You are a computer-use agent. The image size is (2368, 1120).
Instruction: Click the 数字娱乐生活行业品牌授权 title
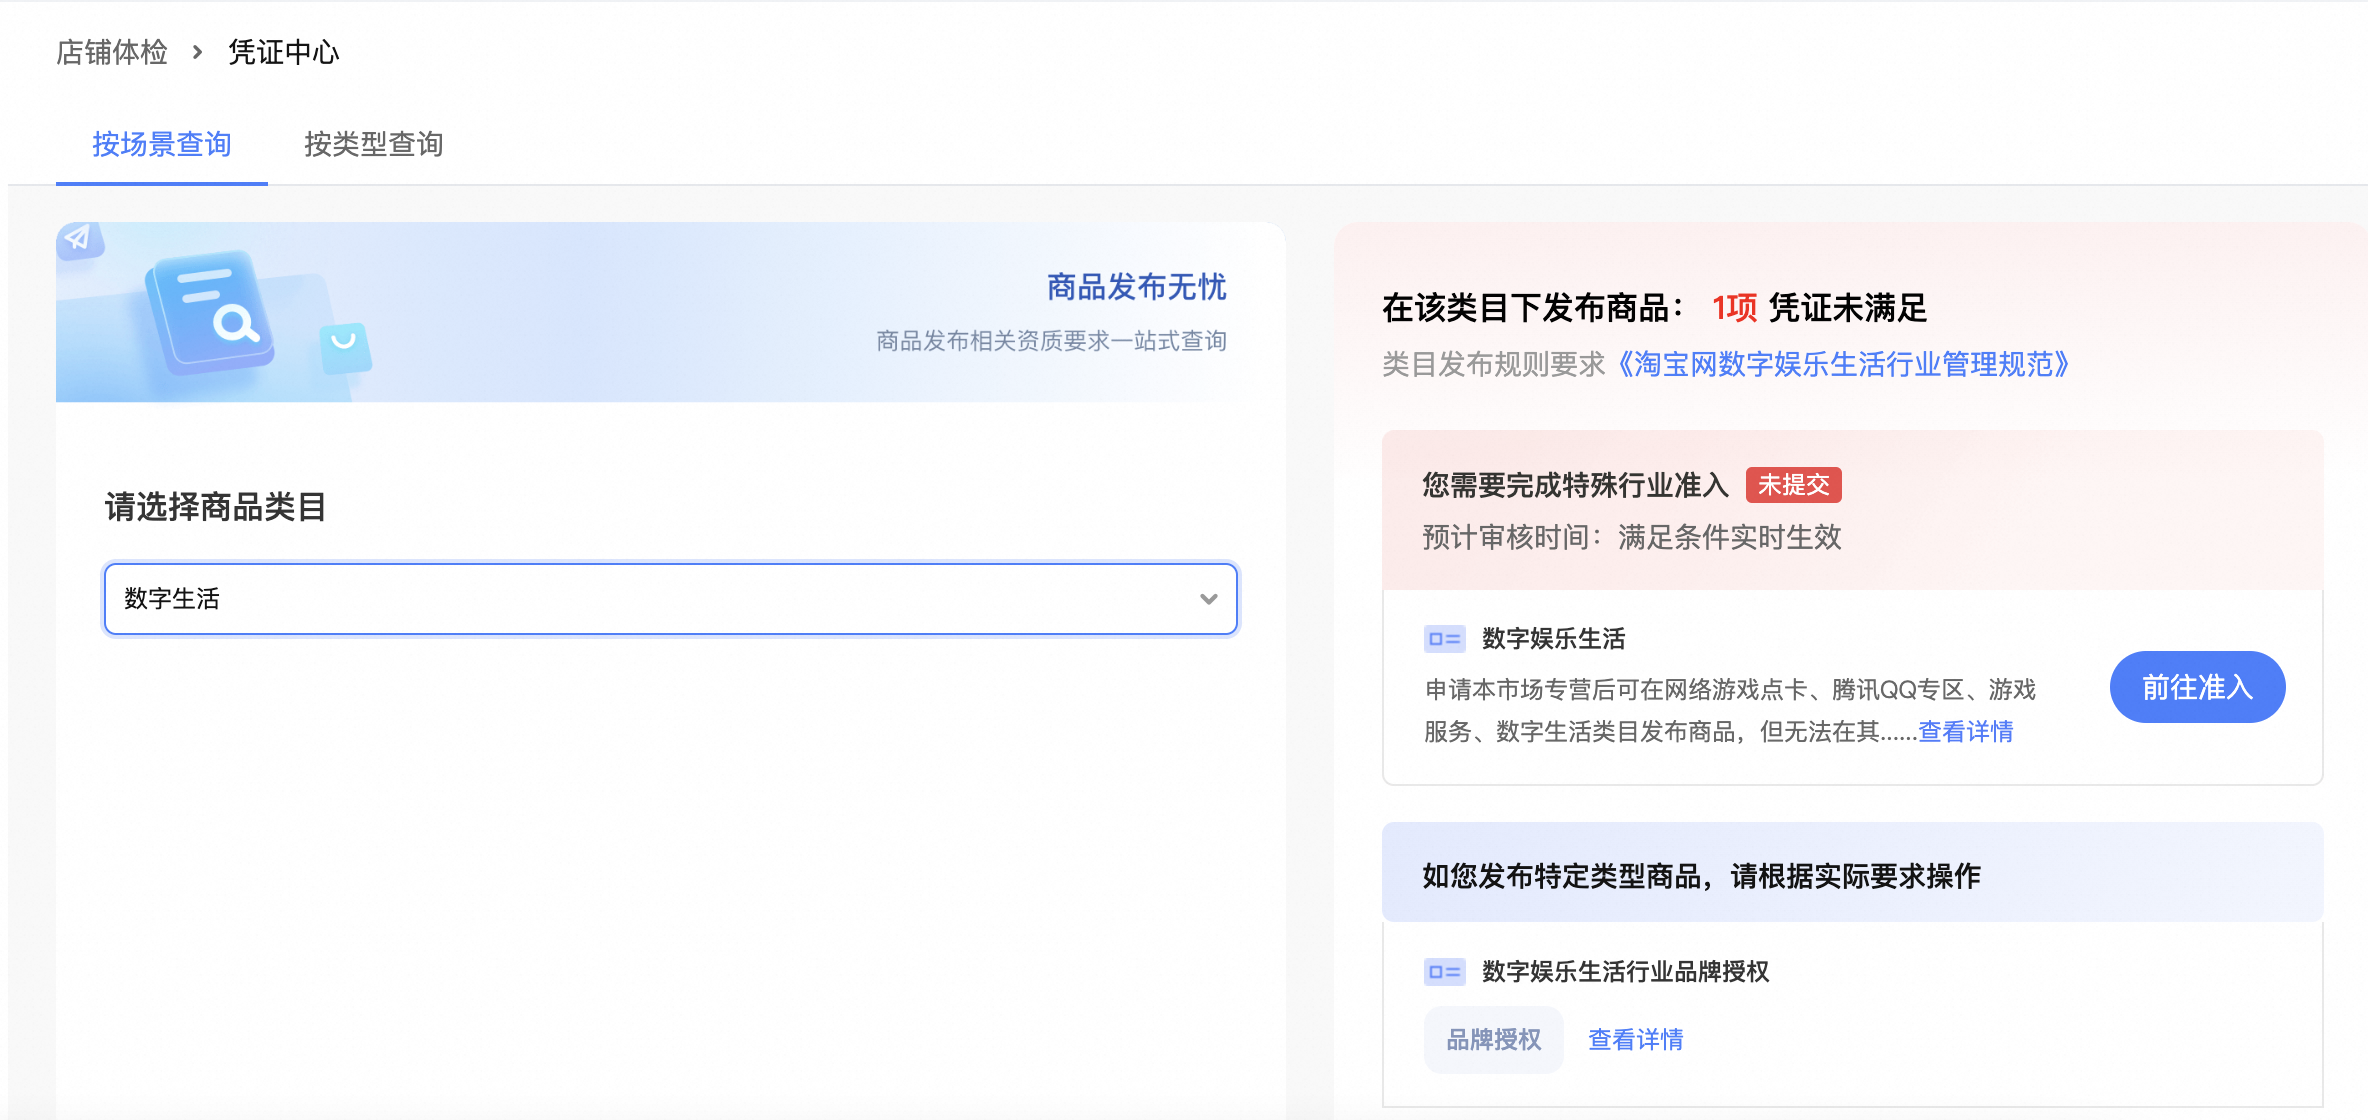(x=1626, y=972)
